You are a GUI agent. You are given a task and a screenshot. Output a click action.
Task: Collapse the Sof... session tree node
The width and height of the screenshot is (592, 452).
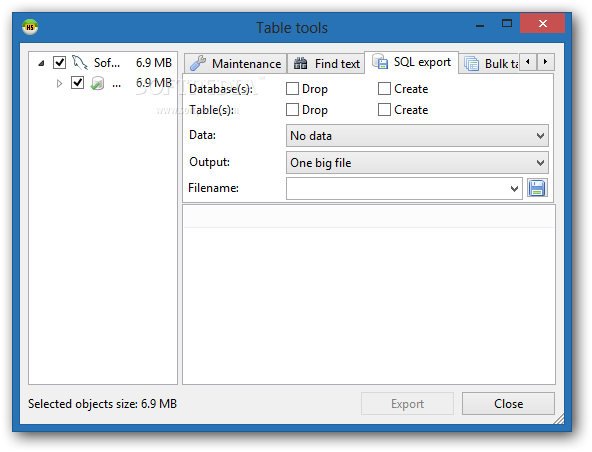[x=41, y=63]
